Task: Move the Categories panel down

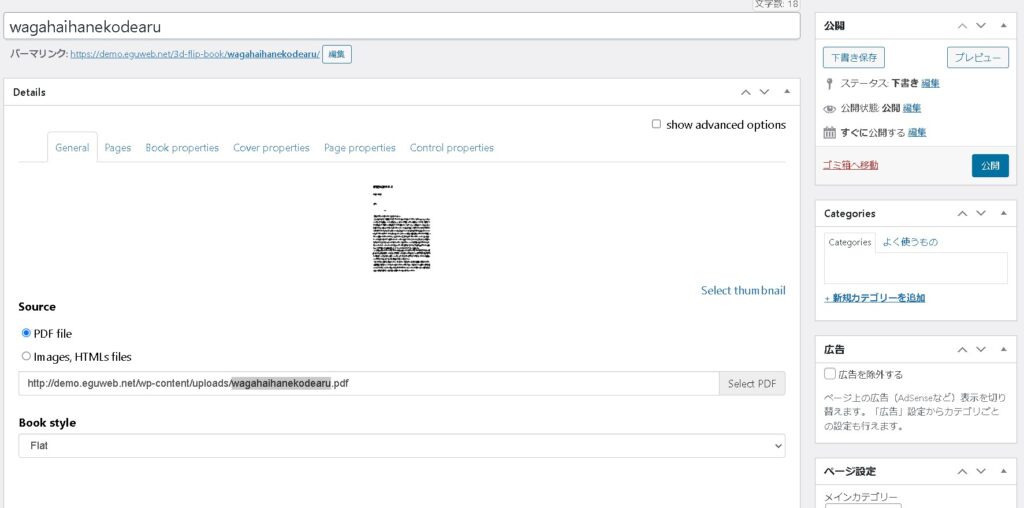Action: tap(981, 213)
